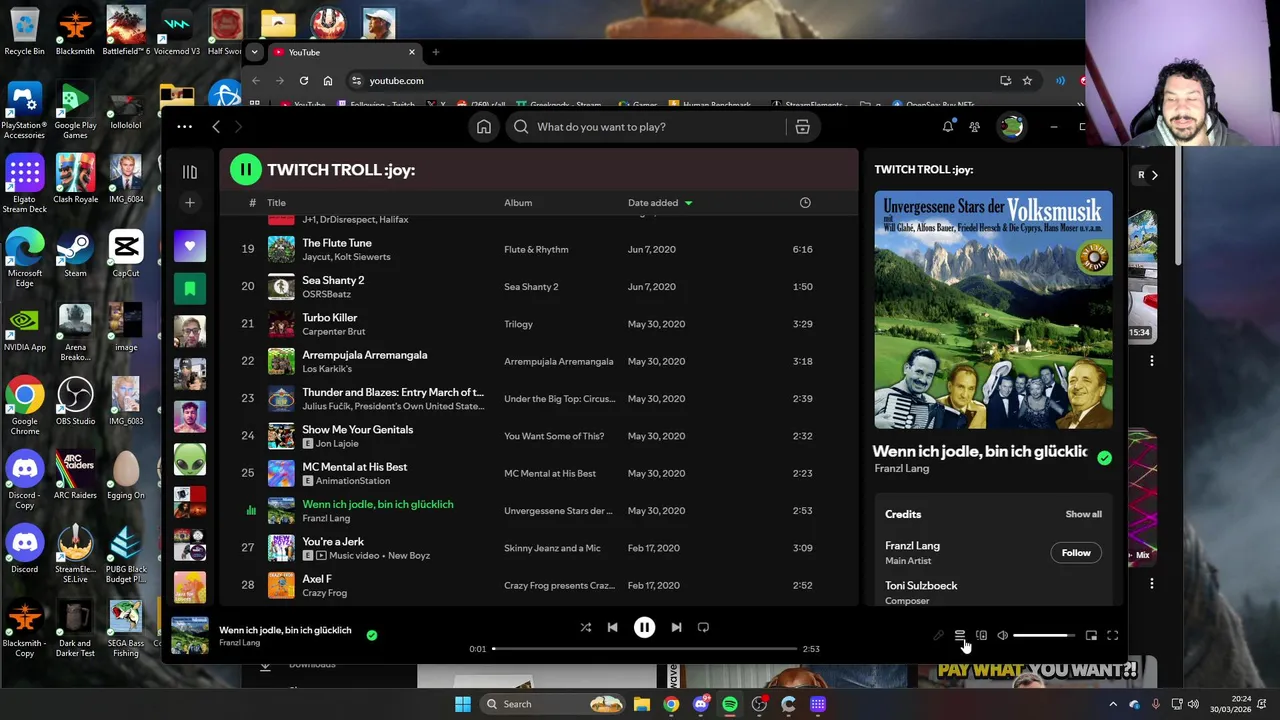Image resolution: width=1280 pixels, height=720 pixels.
Task: Open the Spotify queue icon
Action: pyautogui.click(x=960, y=635)
